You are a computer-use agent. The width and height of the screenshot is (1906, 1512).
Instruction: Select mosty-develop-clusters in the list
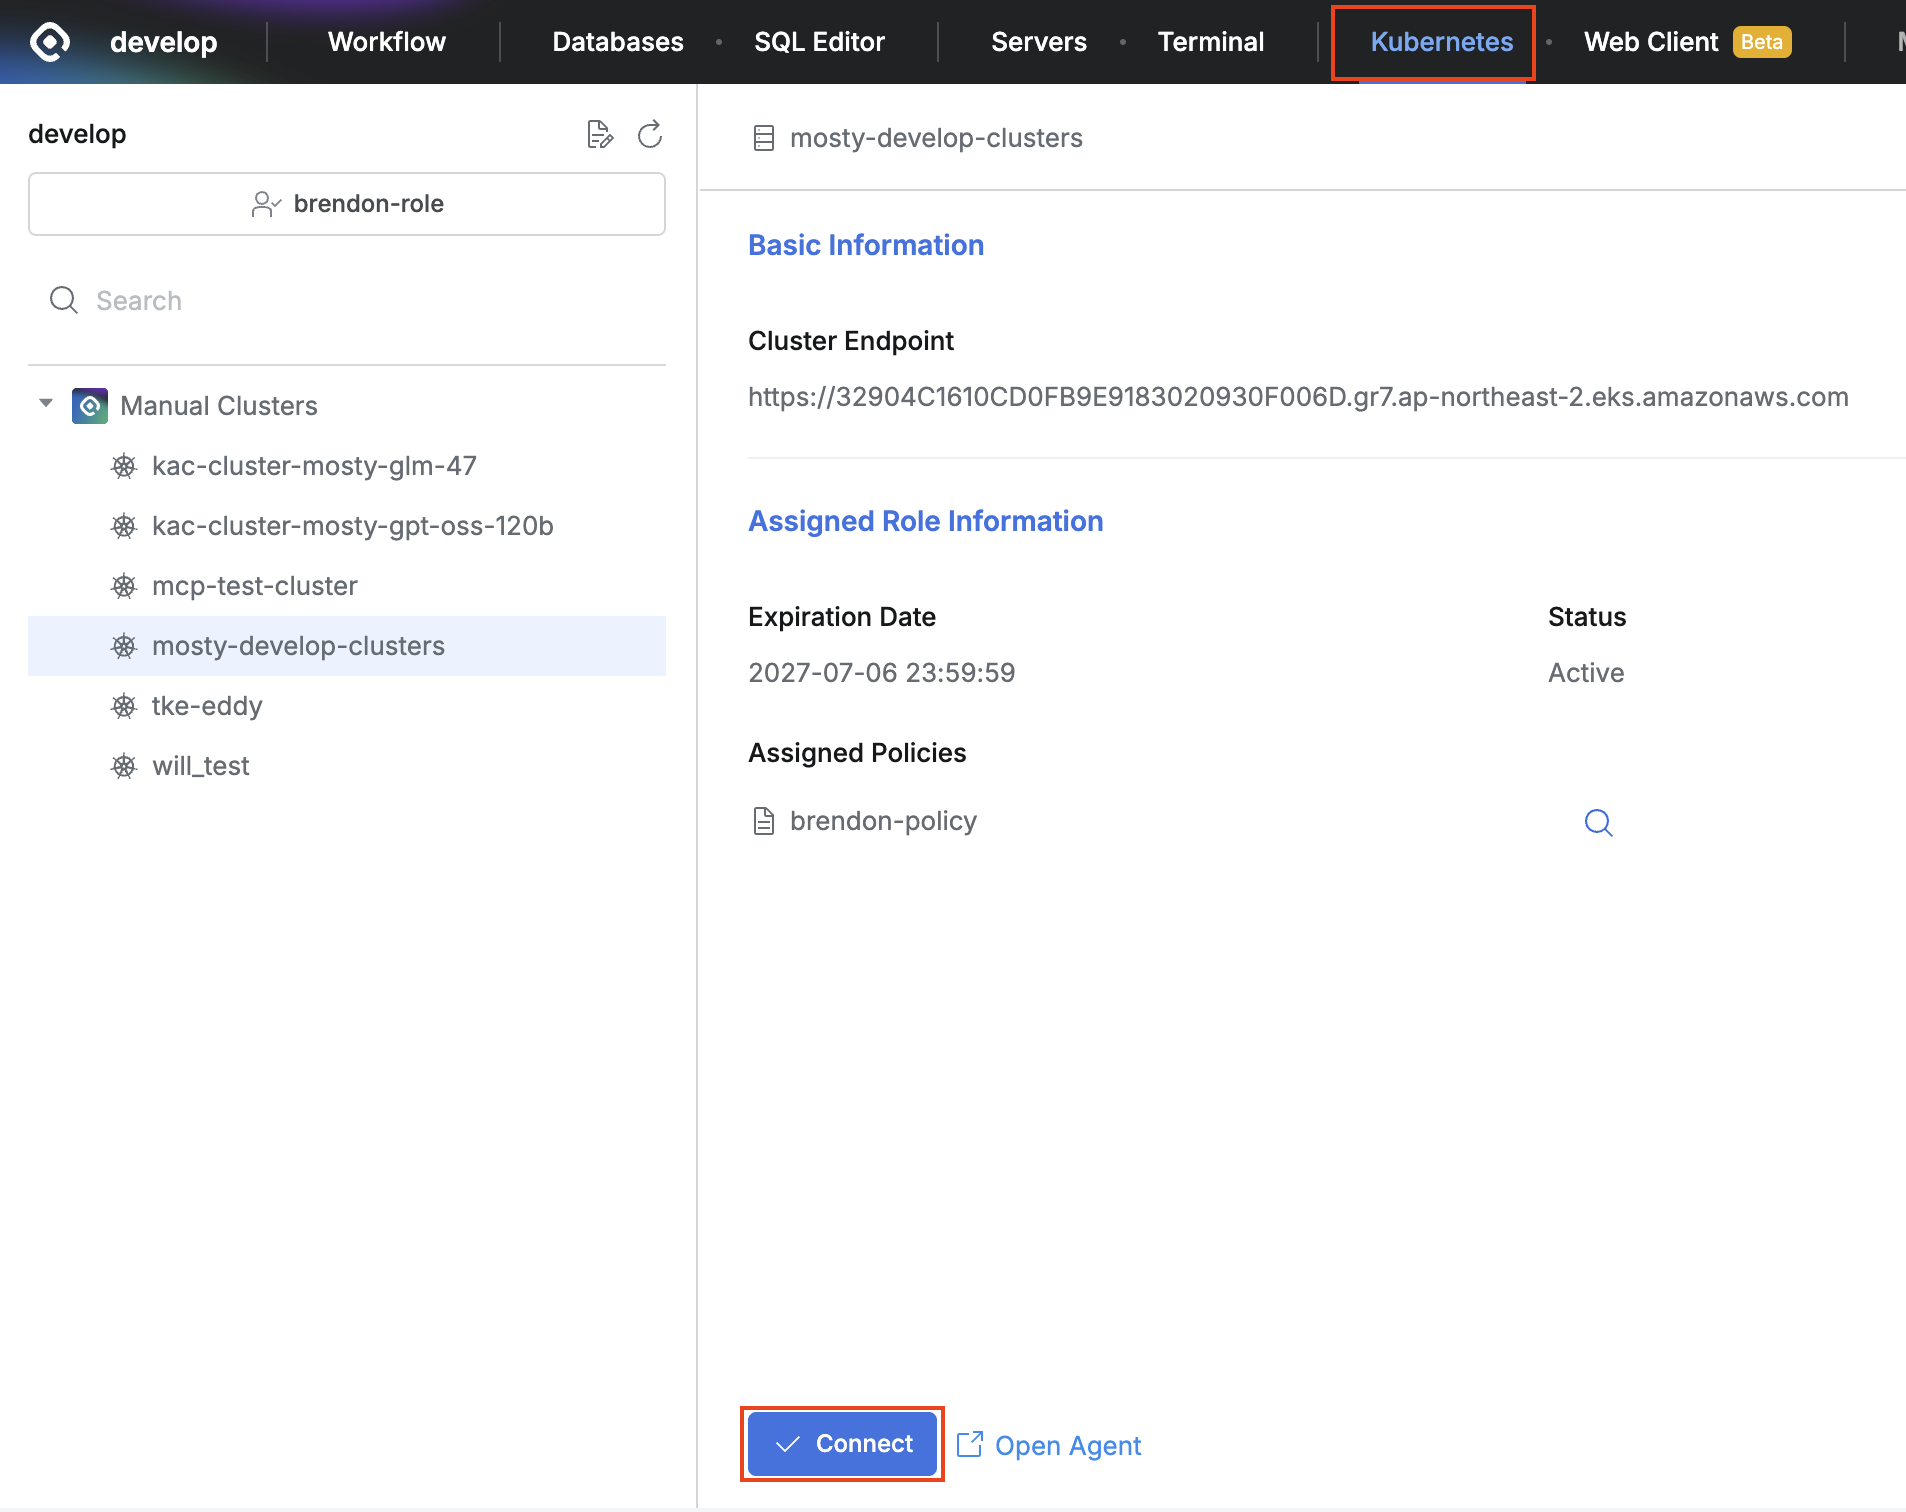point(347,646)
